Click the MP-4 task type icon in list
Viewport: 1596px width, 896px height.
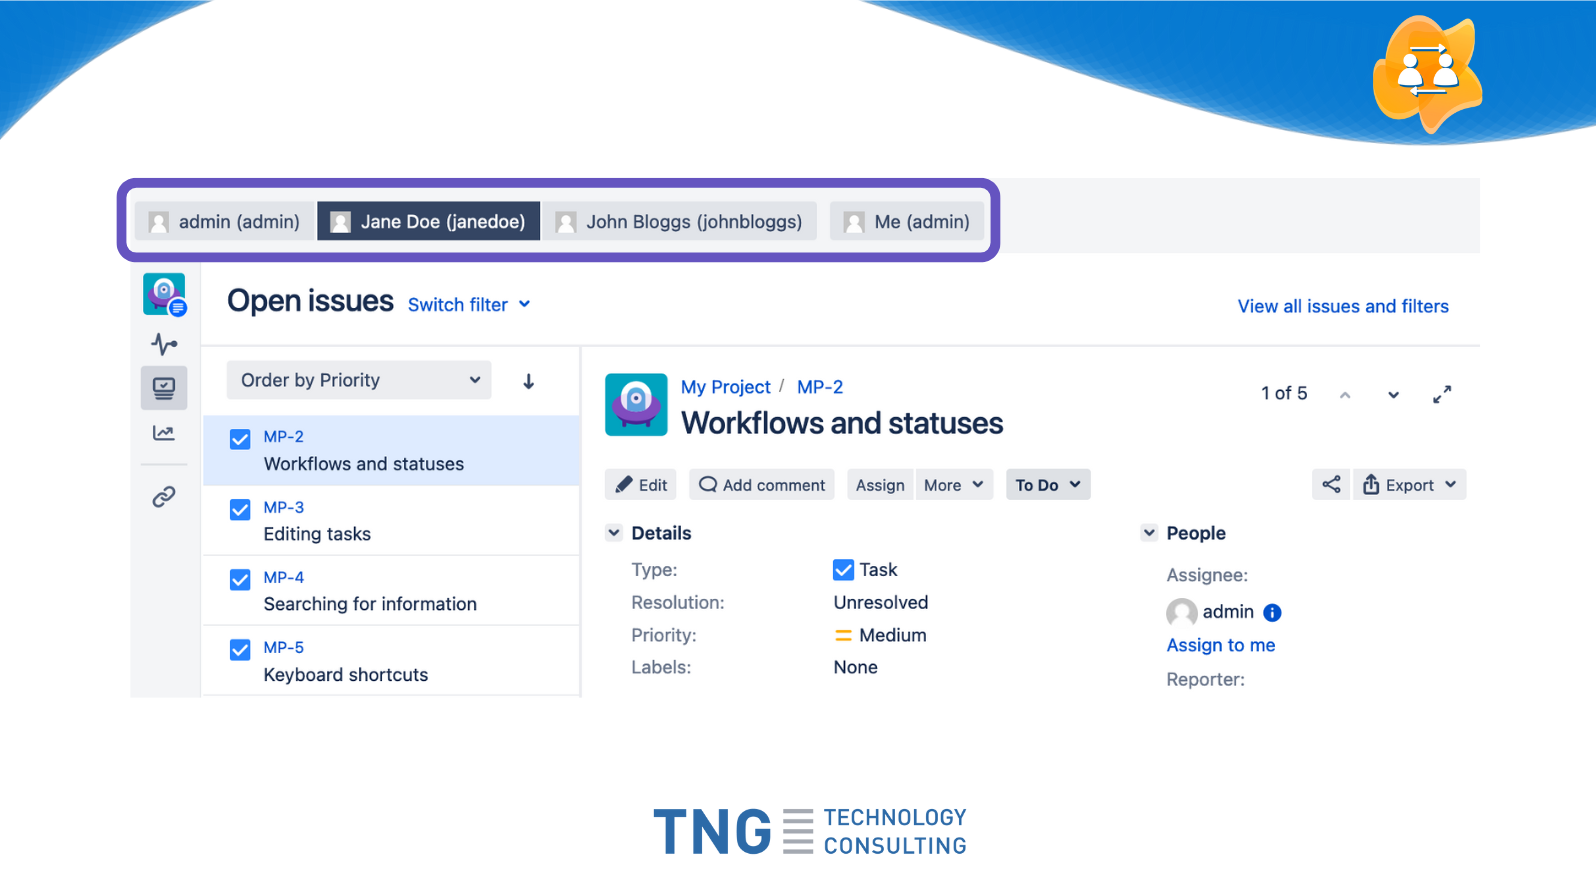[240, 580]
